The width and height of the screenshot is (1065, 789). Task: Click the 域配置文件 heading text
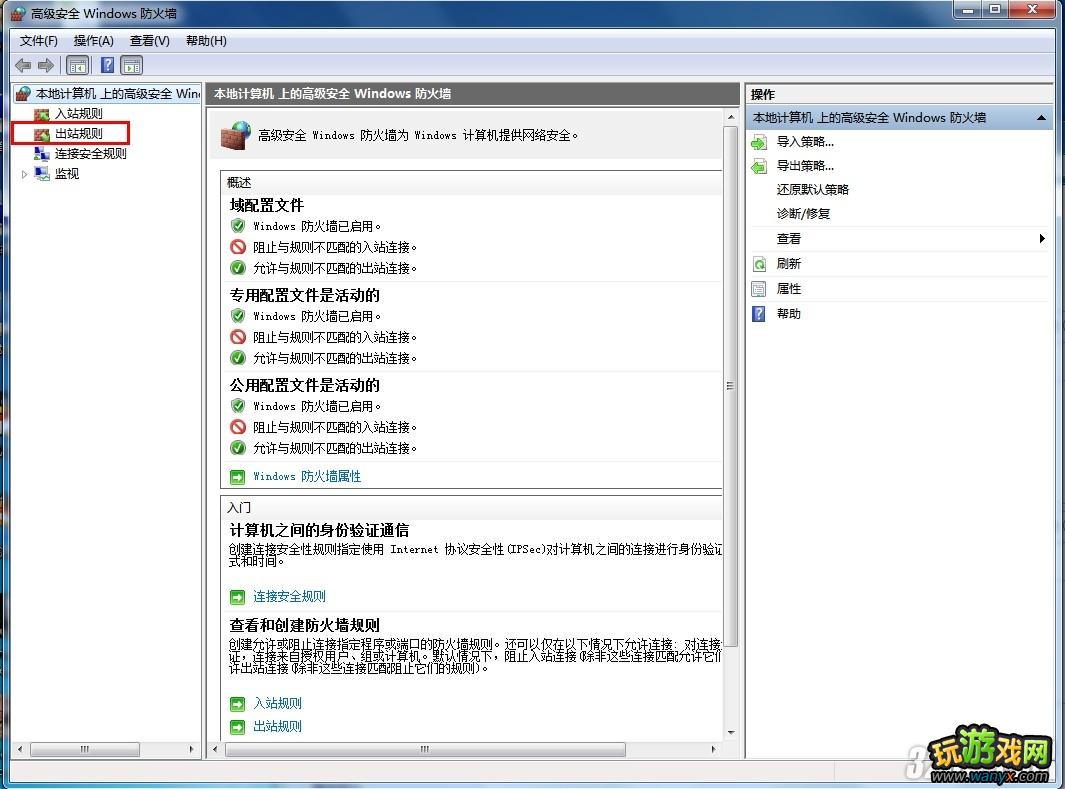pos(267,205)
